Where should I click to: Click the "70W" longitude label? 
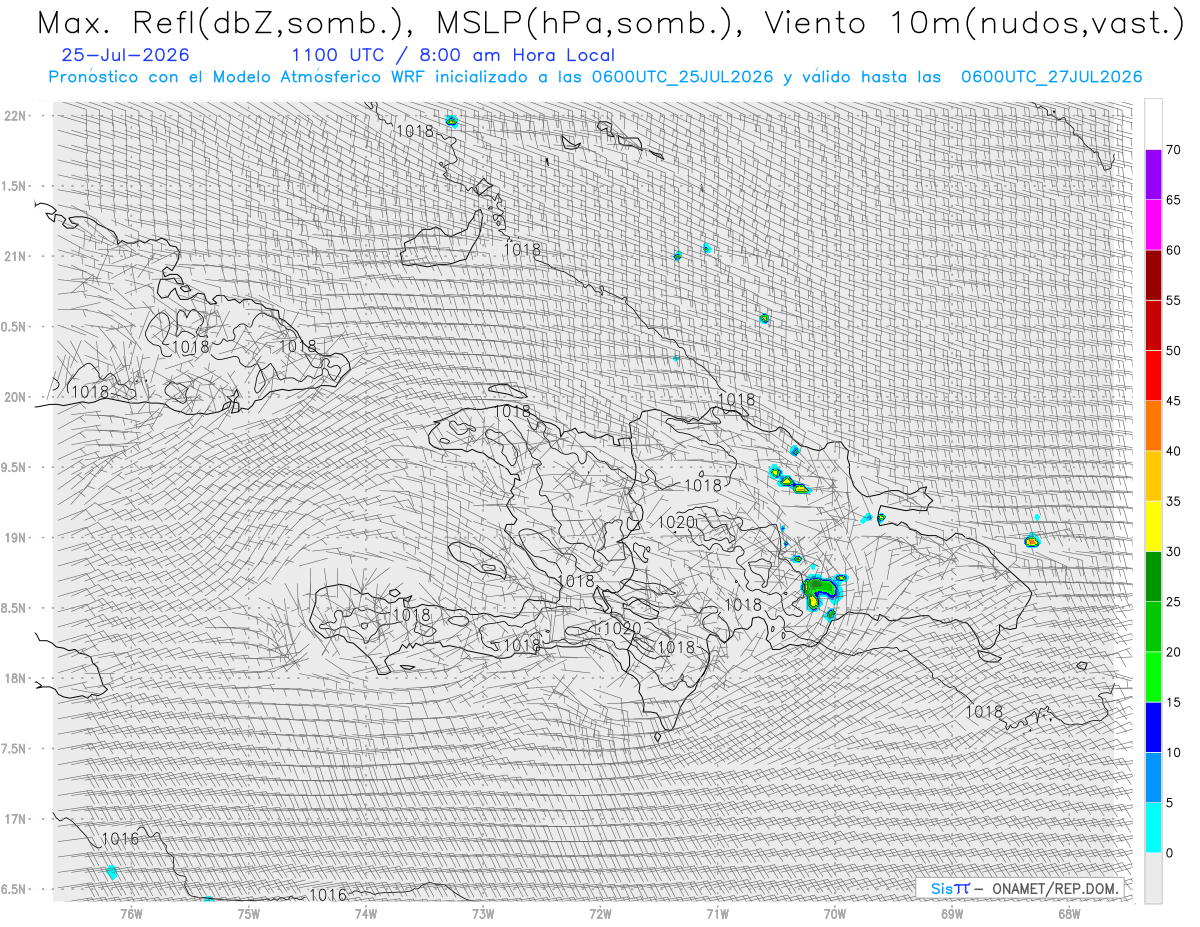[x=835, y=913]
